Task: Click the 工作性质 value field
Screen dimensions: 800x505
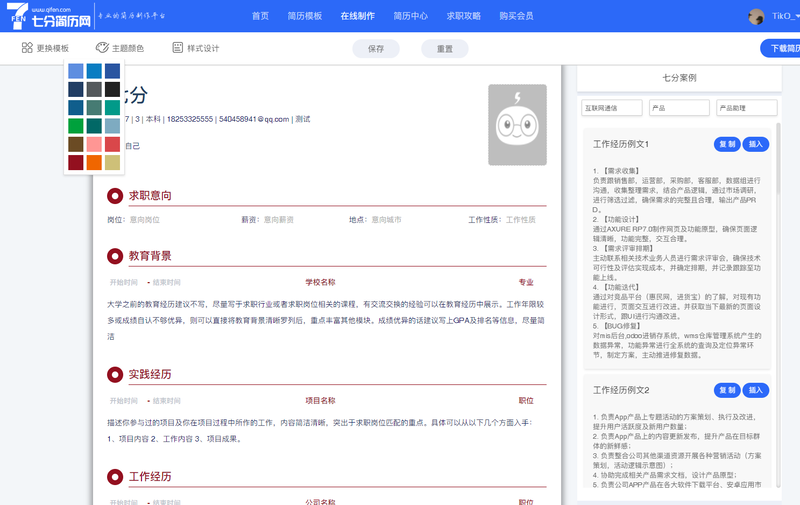Action: click(521, 220)
